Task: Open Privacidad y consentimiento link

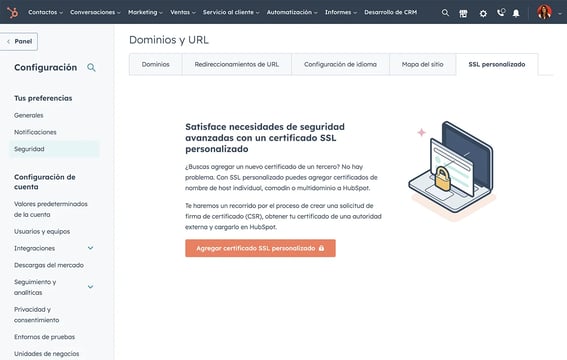Action: click(x=37, y=314)
